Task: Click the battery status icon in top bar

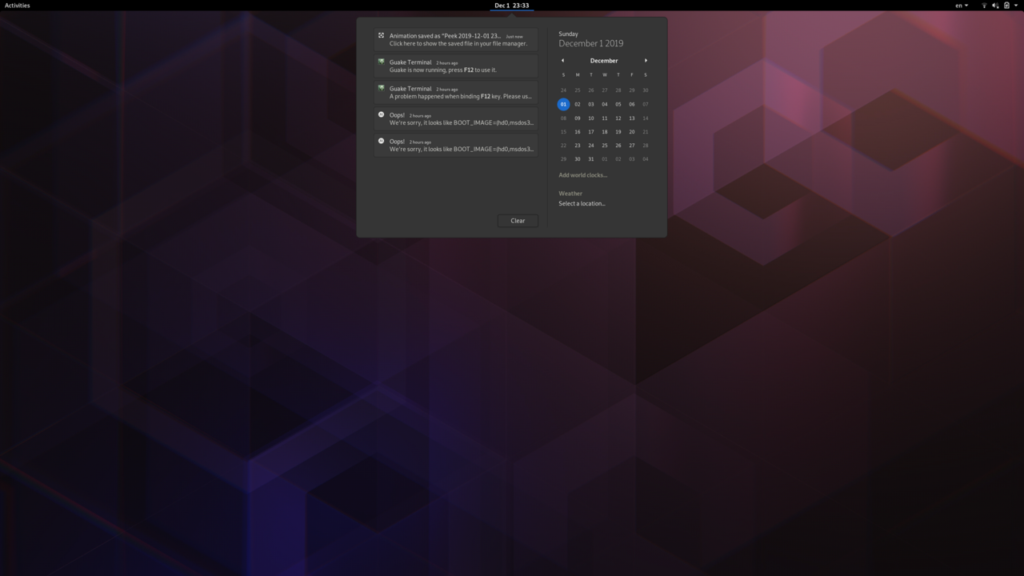Action: [x=1006, y=5]
